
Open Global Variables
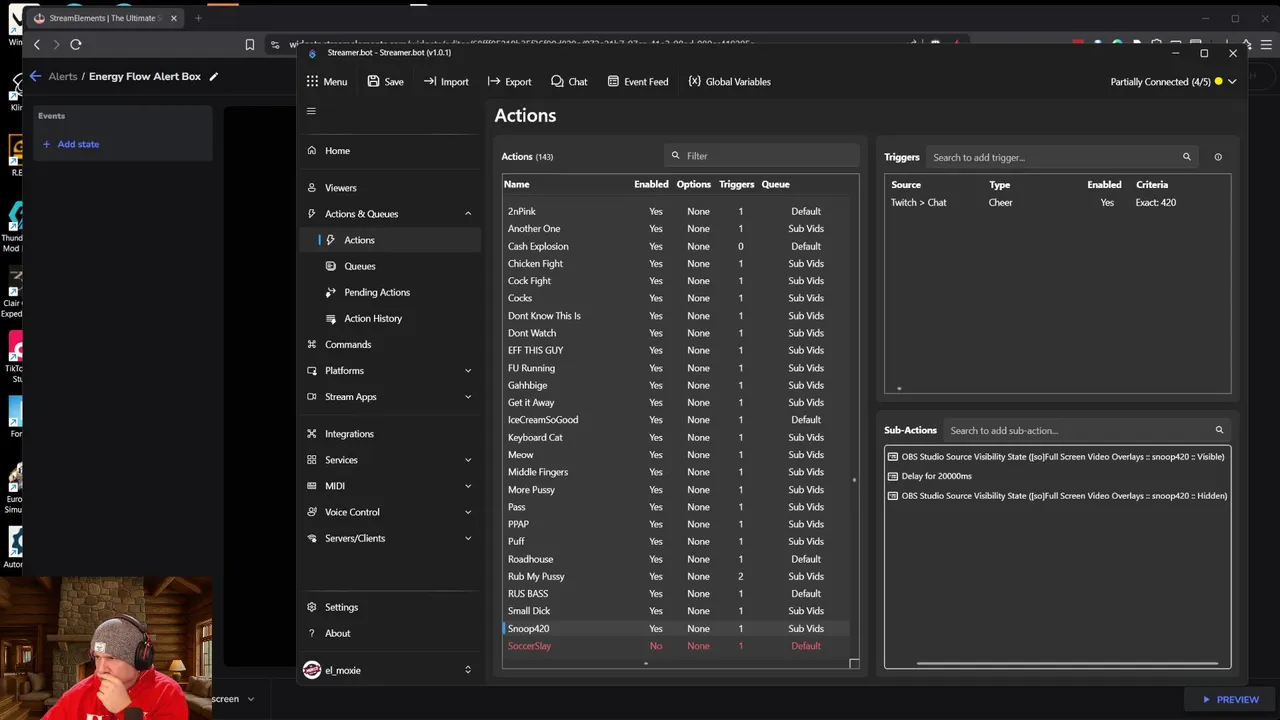[729, 82]
